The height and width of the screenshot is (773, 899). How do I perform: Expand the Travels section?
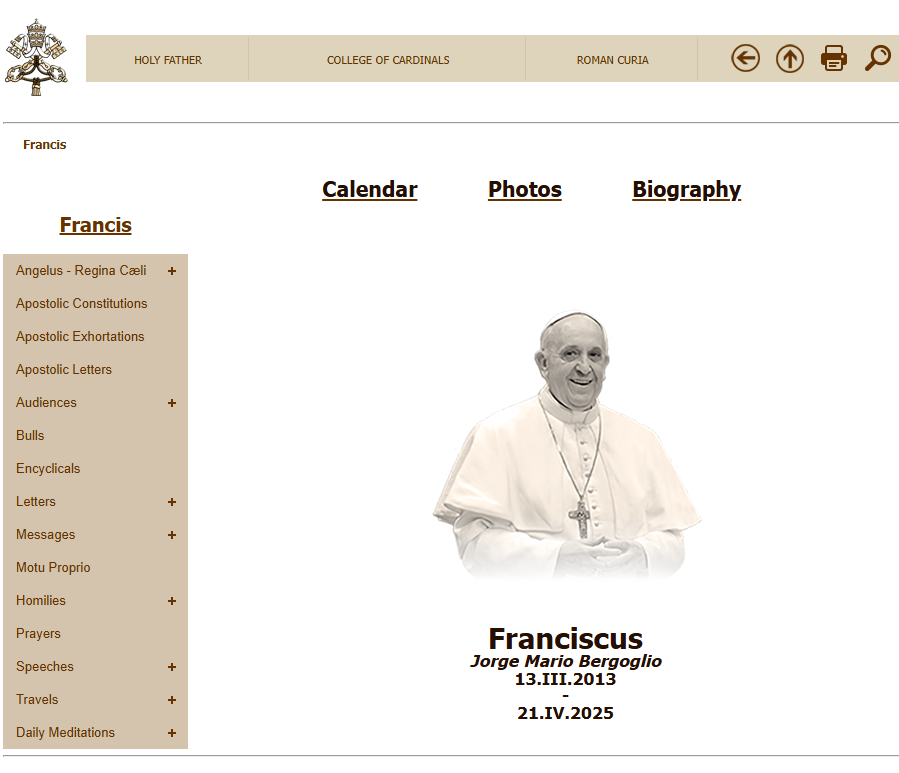171,699
